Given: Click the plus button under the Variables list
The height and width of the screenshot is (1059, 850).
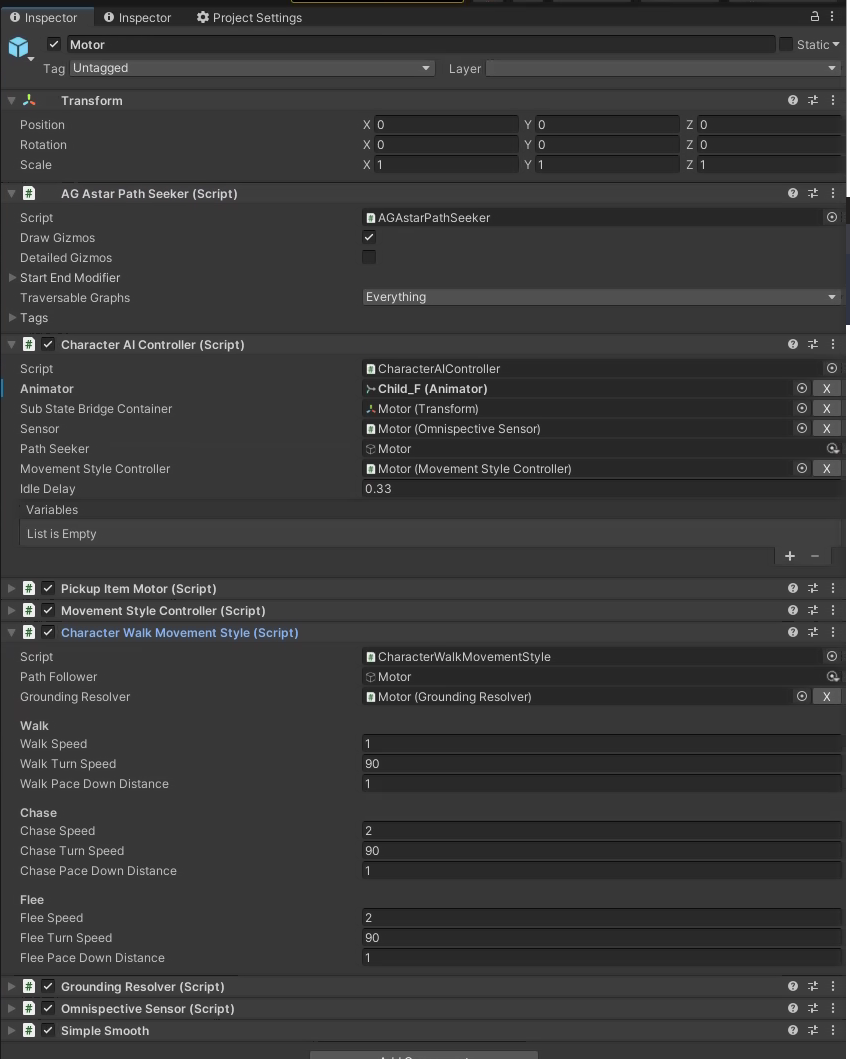Looking at the screenshot, I should click(789, 556).
